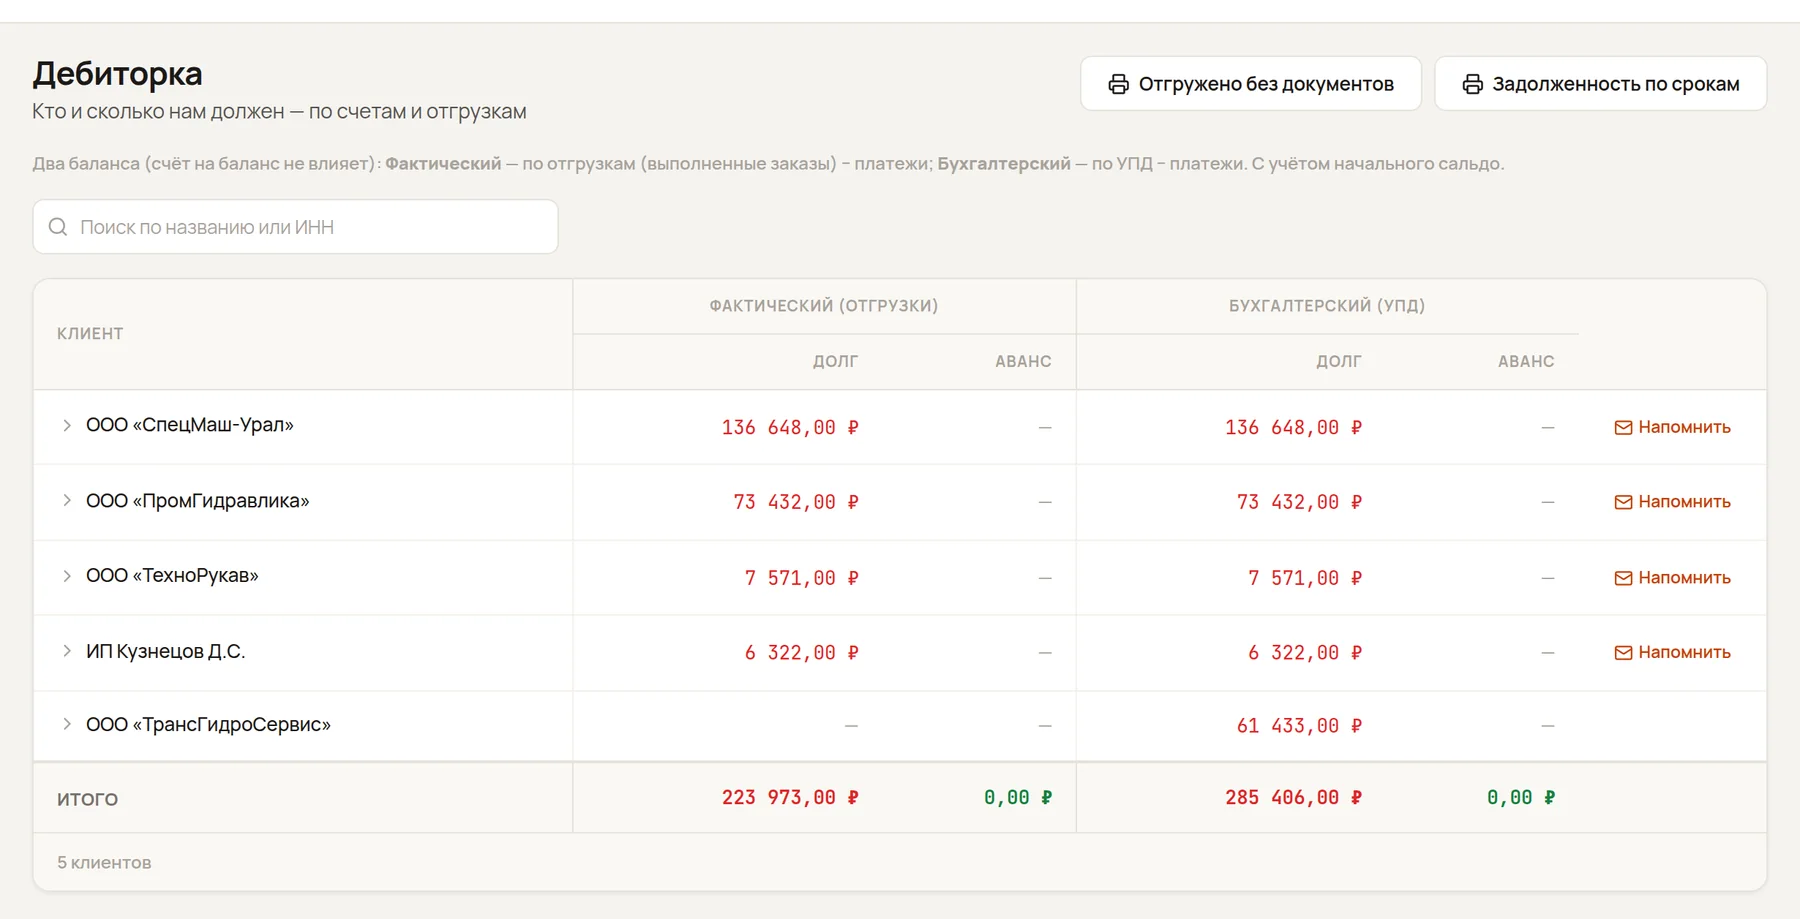This screenshot has width=1800, height=919.
Task: Click the envelope icon in the ПромГидравлика row
Action: (x=1623, y=502)
